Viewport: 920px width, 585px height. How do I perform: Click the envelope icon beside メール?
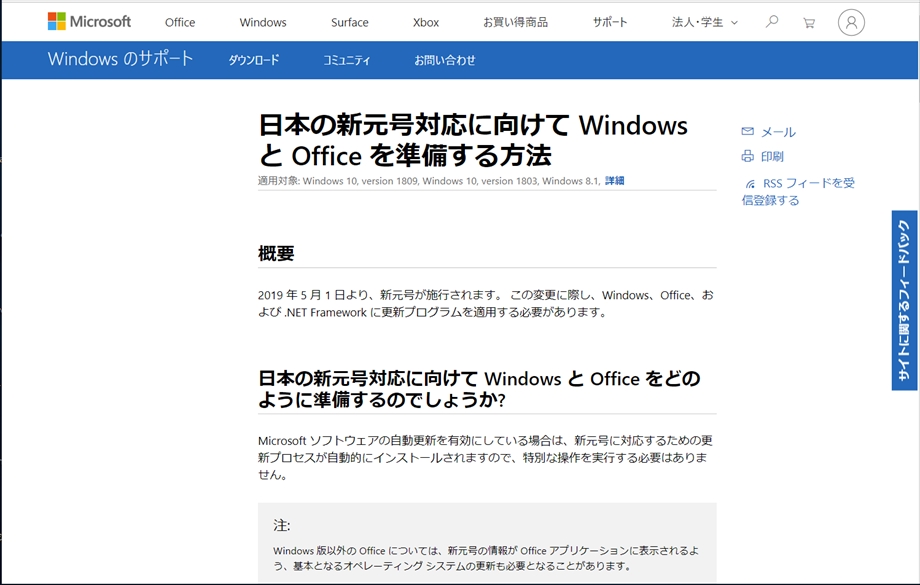coord(748,131)
